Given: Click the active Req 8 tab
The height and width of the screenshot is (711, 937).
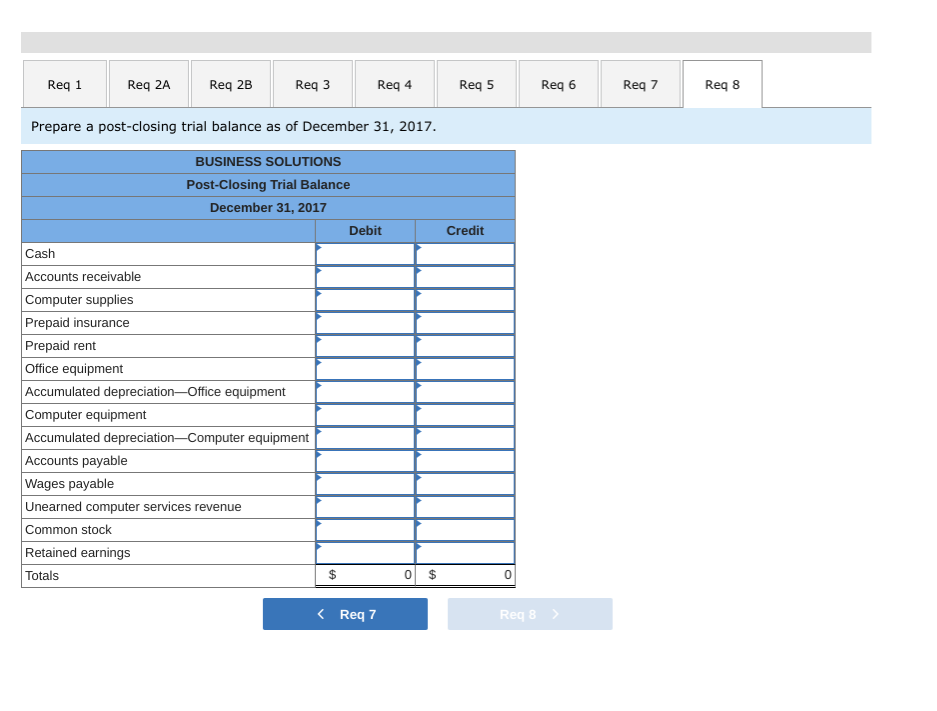Looking at the screenshot, I should pos(722,84).
